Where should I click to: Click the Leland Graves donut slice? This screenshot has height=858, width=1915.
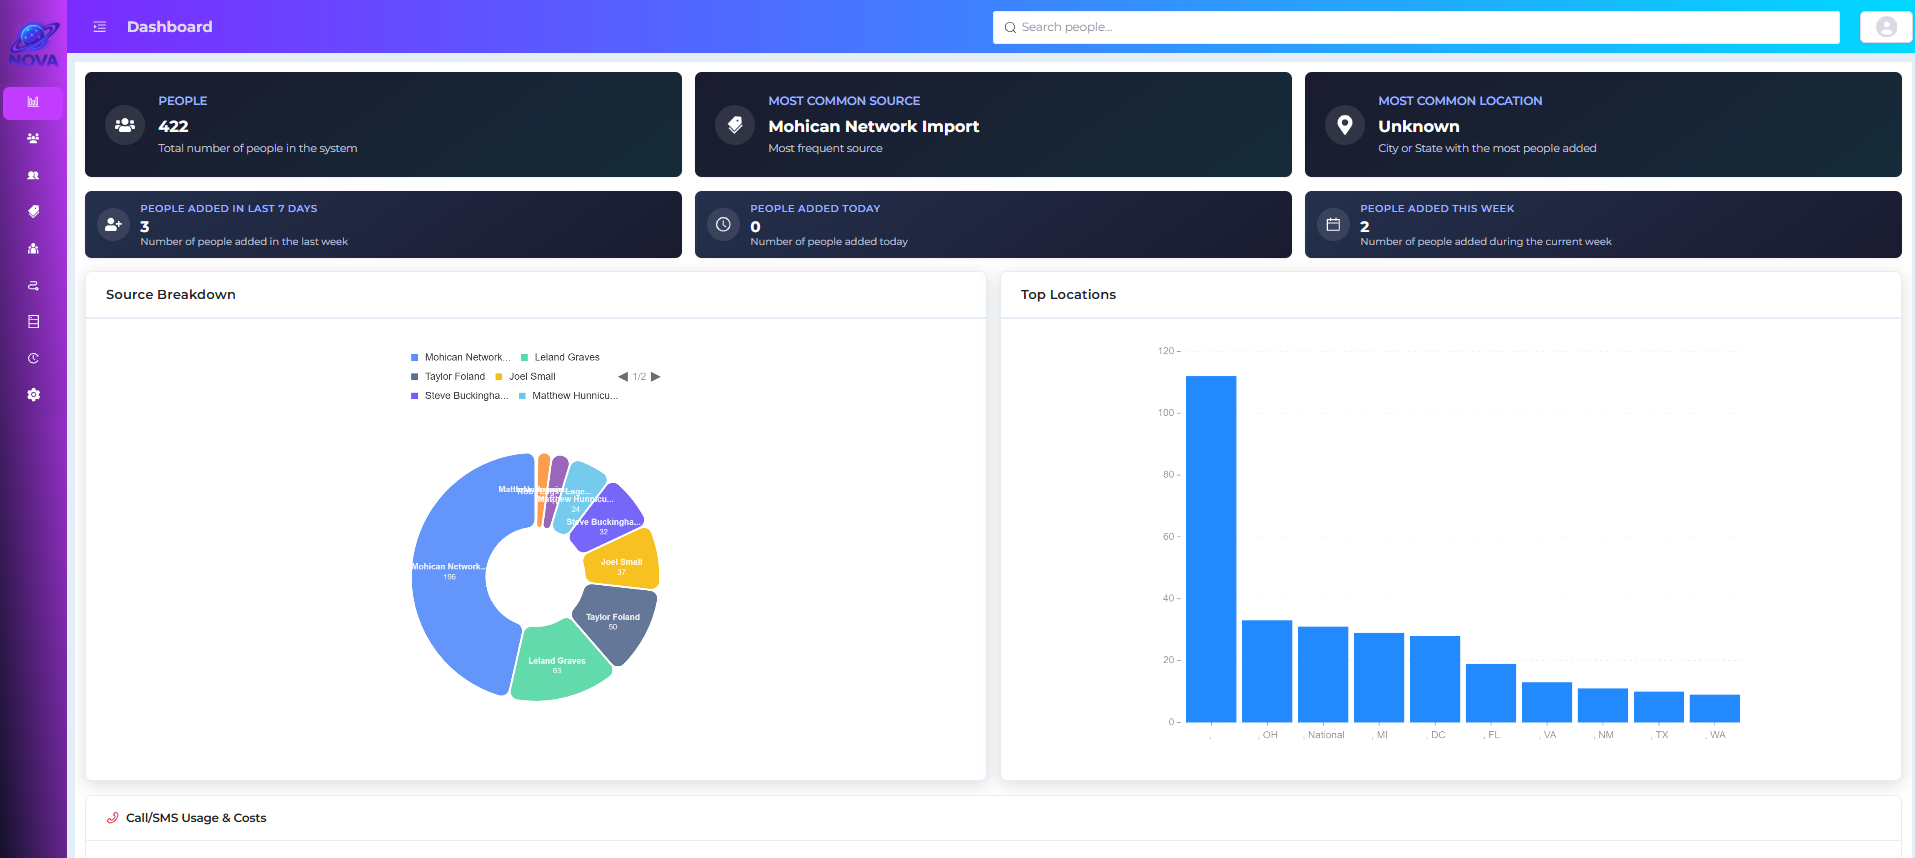(557, 664)
